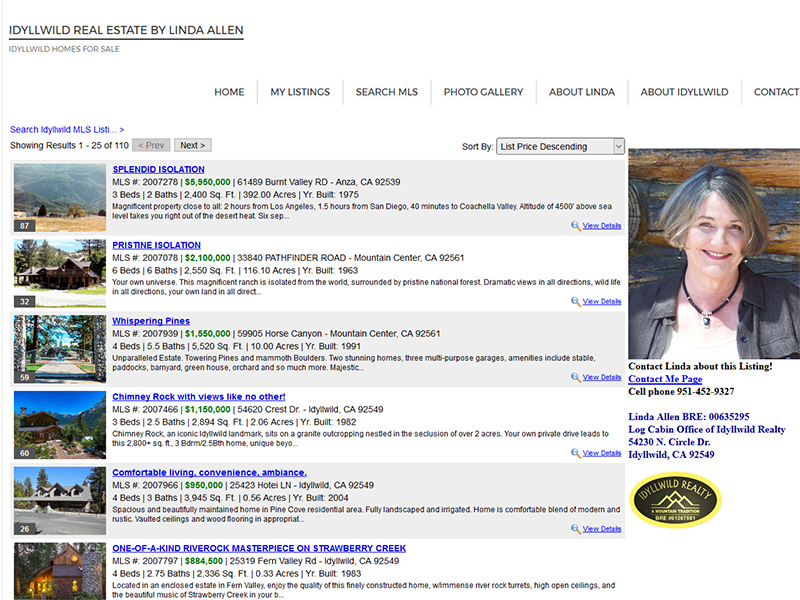Open the Sort By dropdown
Screen dimensions: 800x600
[x=560, y=146]
